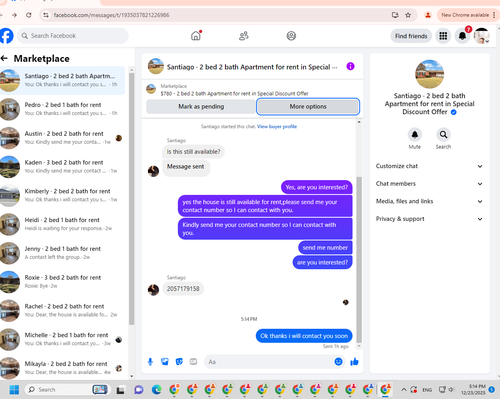
Task: Click the Windows taskbar Search box
Action: tap(67, 389)
